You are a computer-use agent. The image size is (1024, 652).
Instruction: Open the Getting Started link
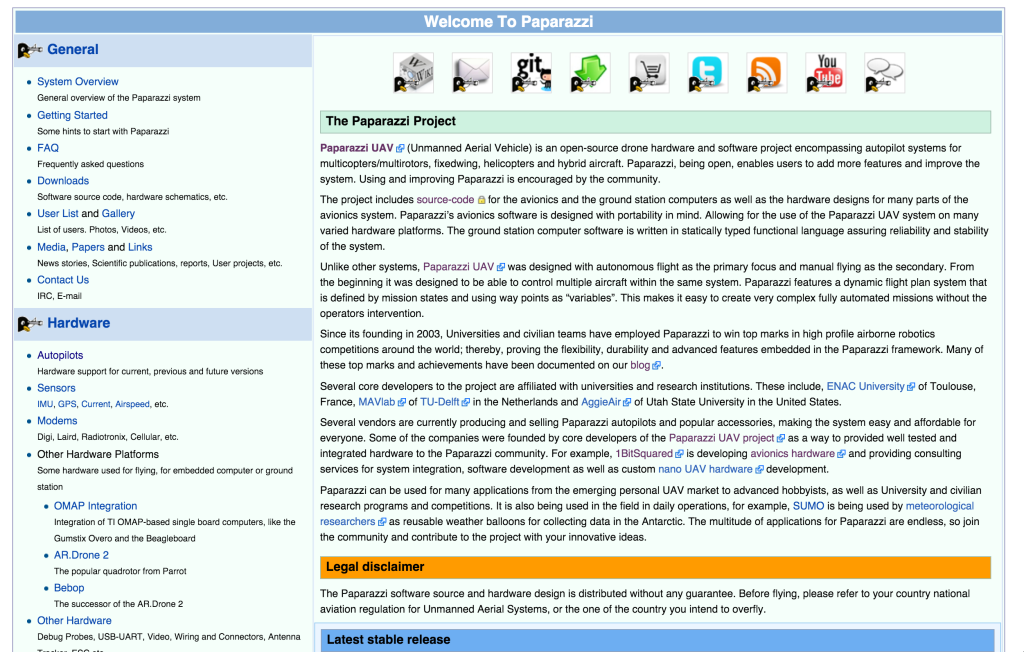(72, 115)
